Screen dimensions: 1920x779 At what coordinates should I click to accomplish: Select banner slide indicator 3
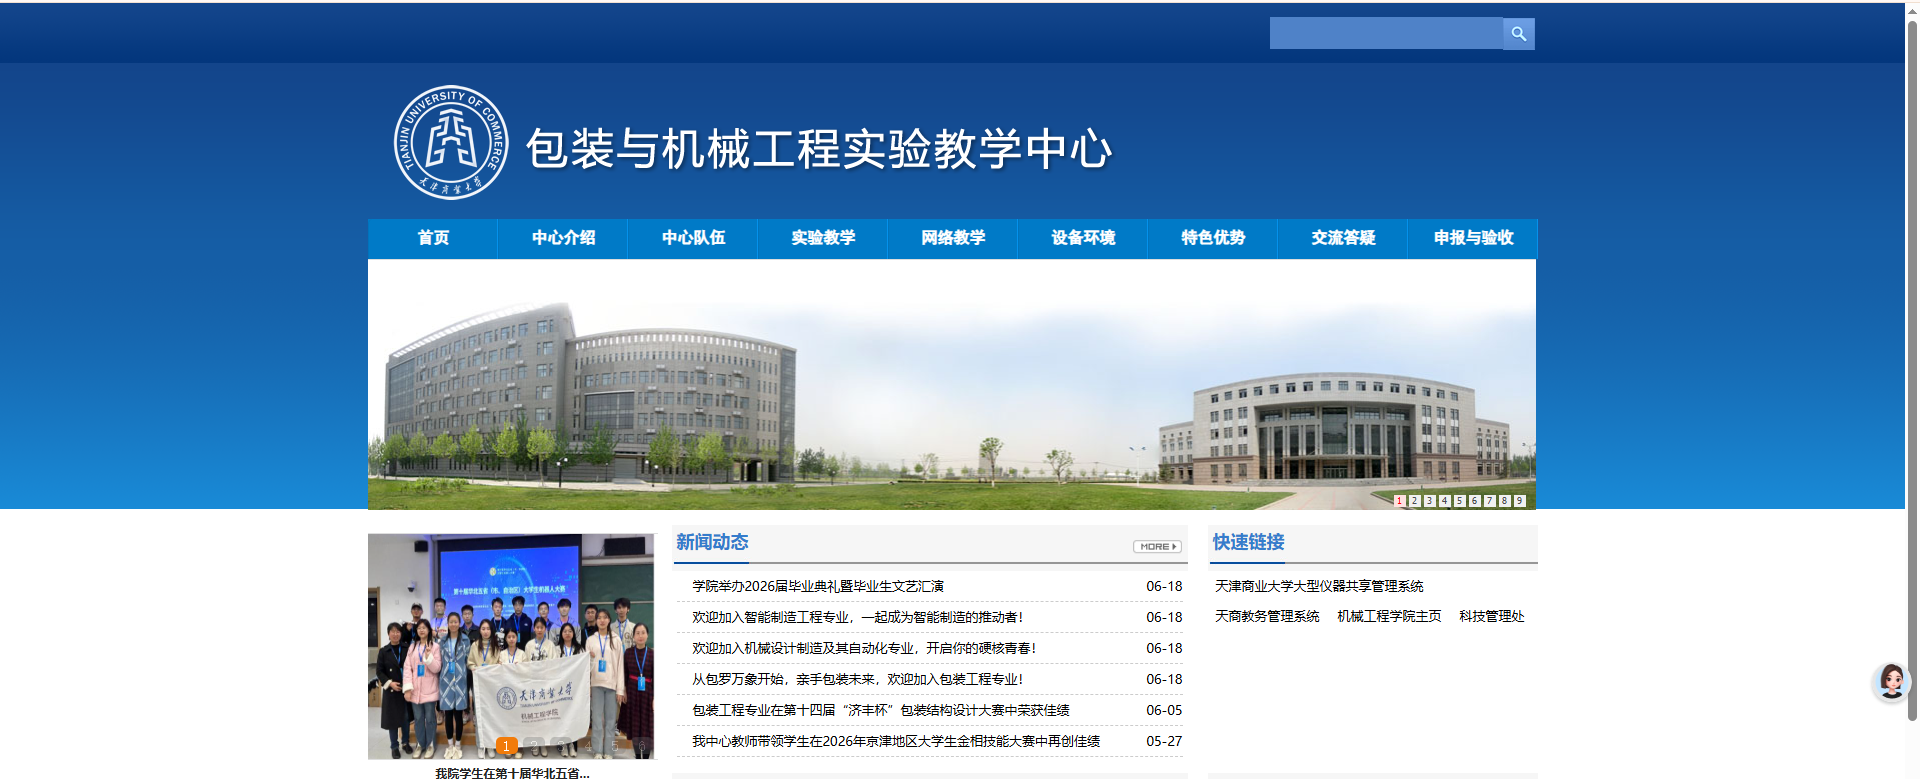click(x=1429, y=501)
